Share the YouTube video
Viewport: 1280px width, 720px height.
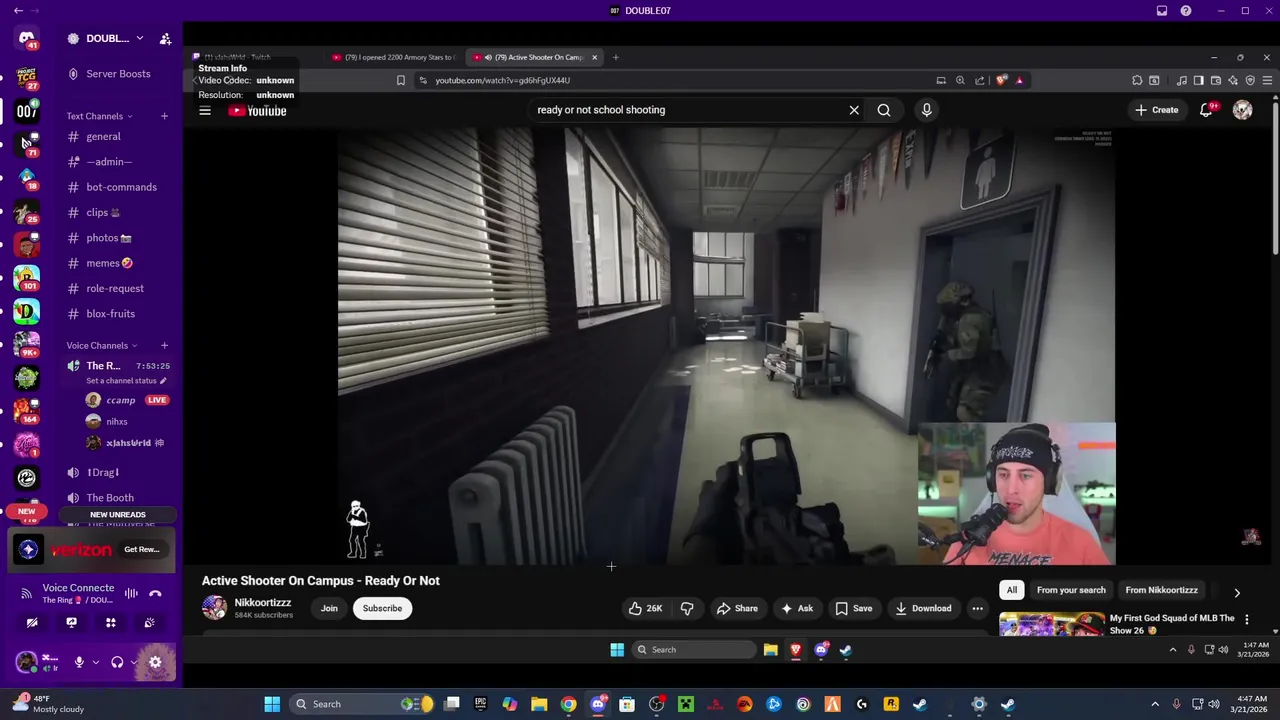[737, 608]
